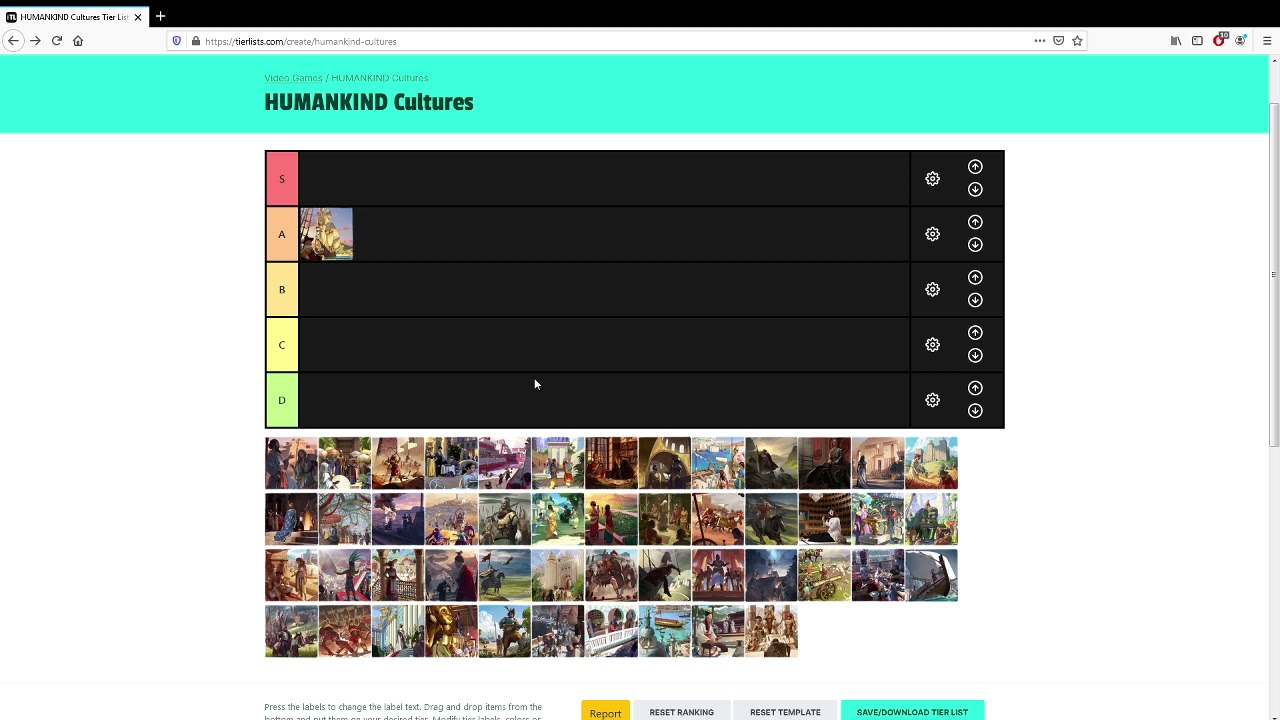Open settings gear for tier S

(932, 179)
